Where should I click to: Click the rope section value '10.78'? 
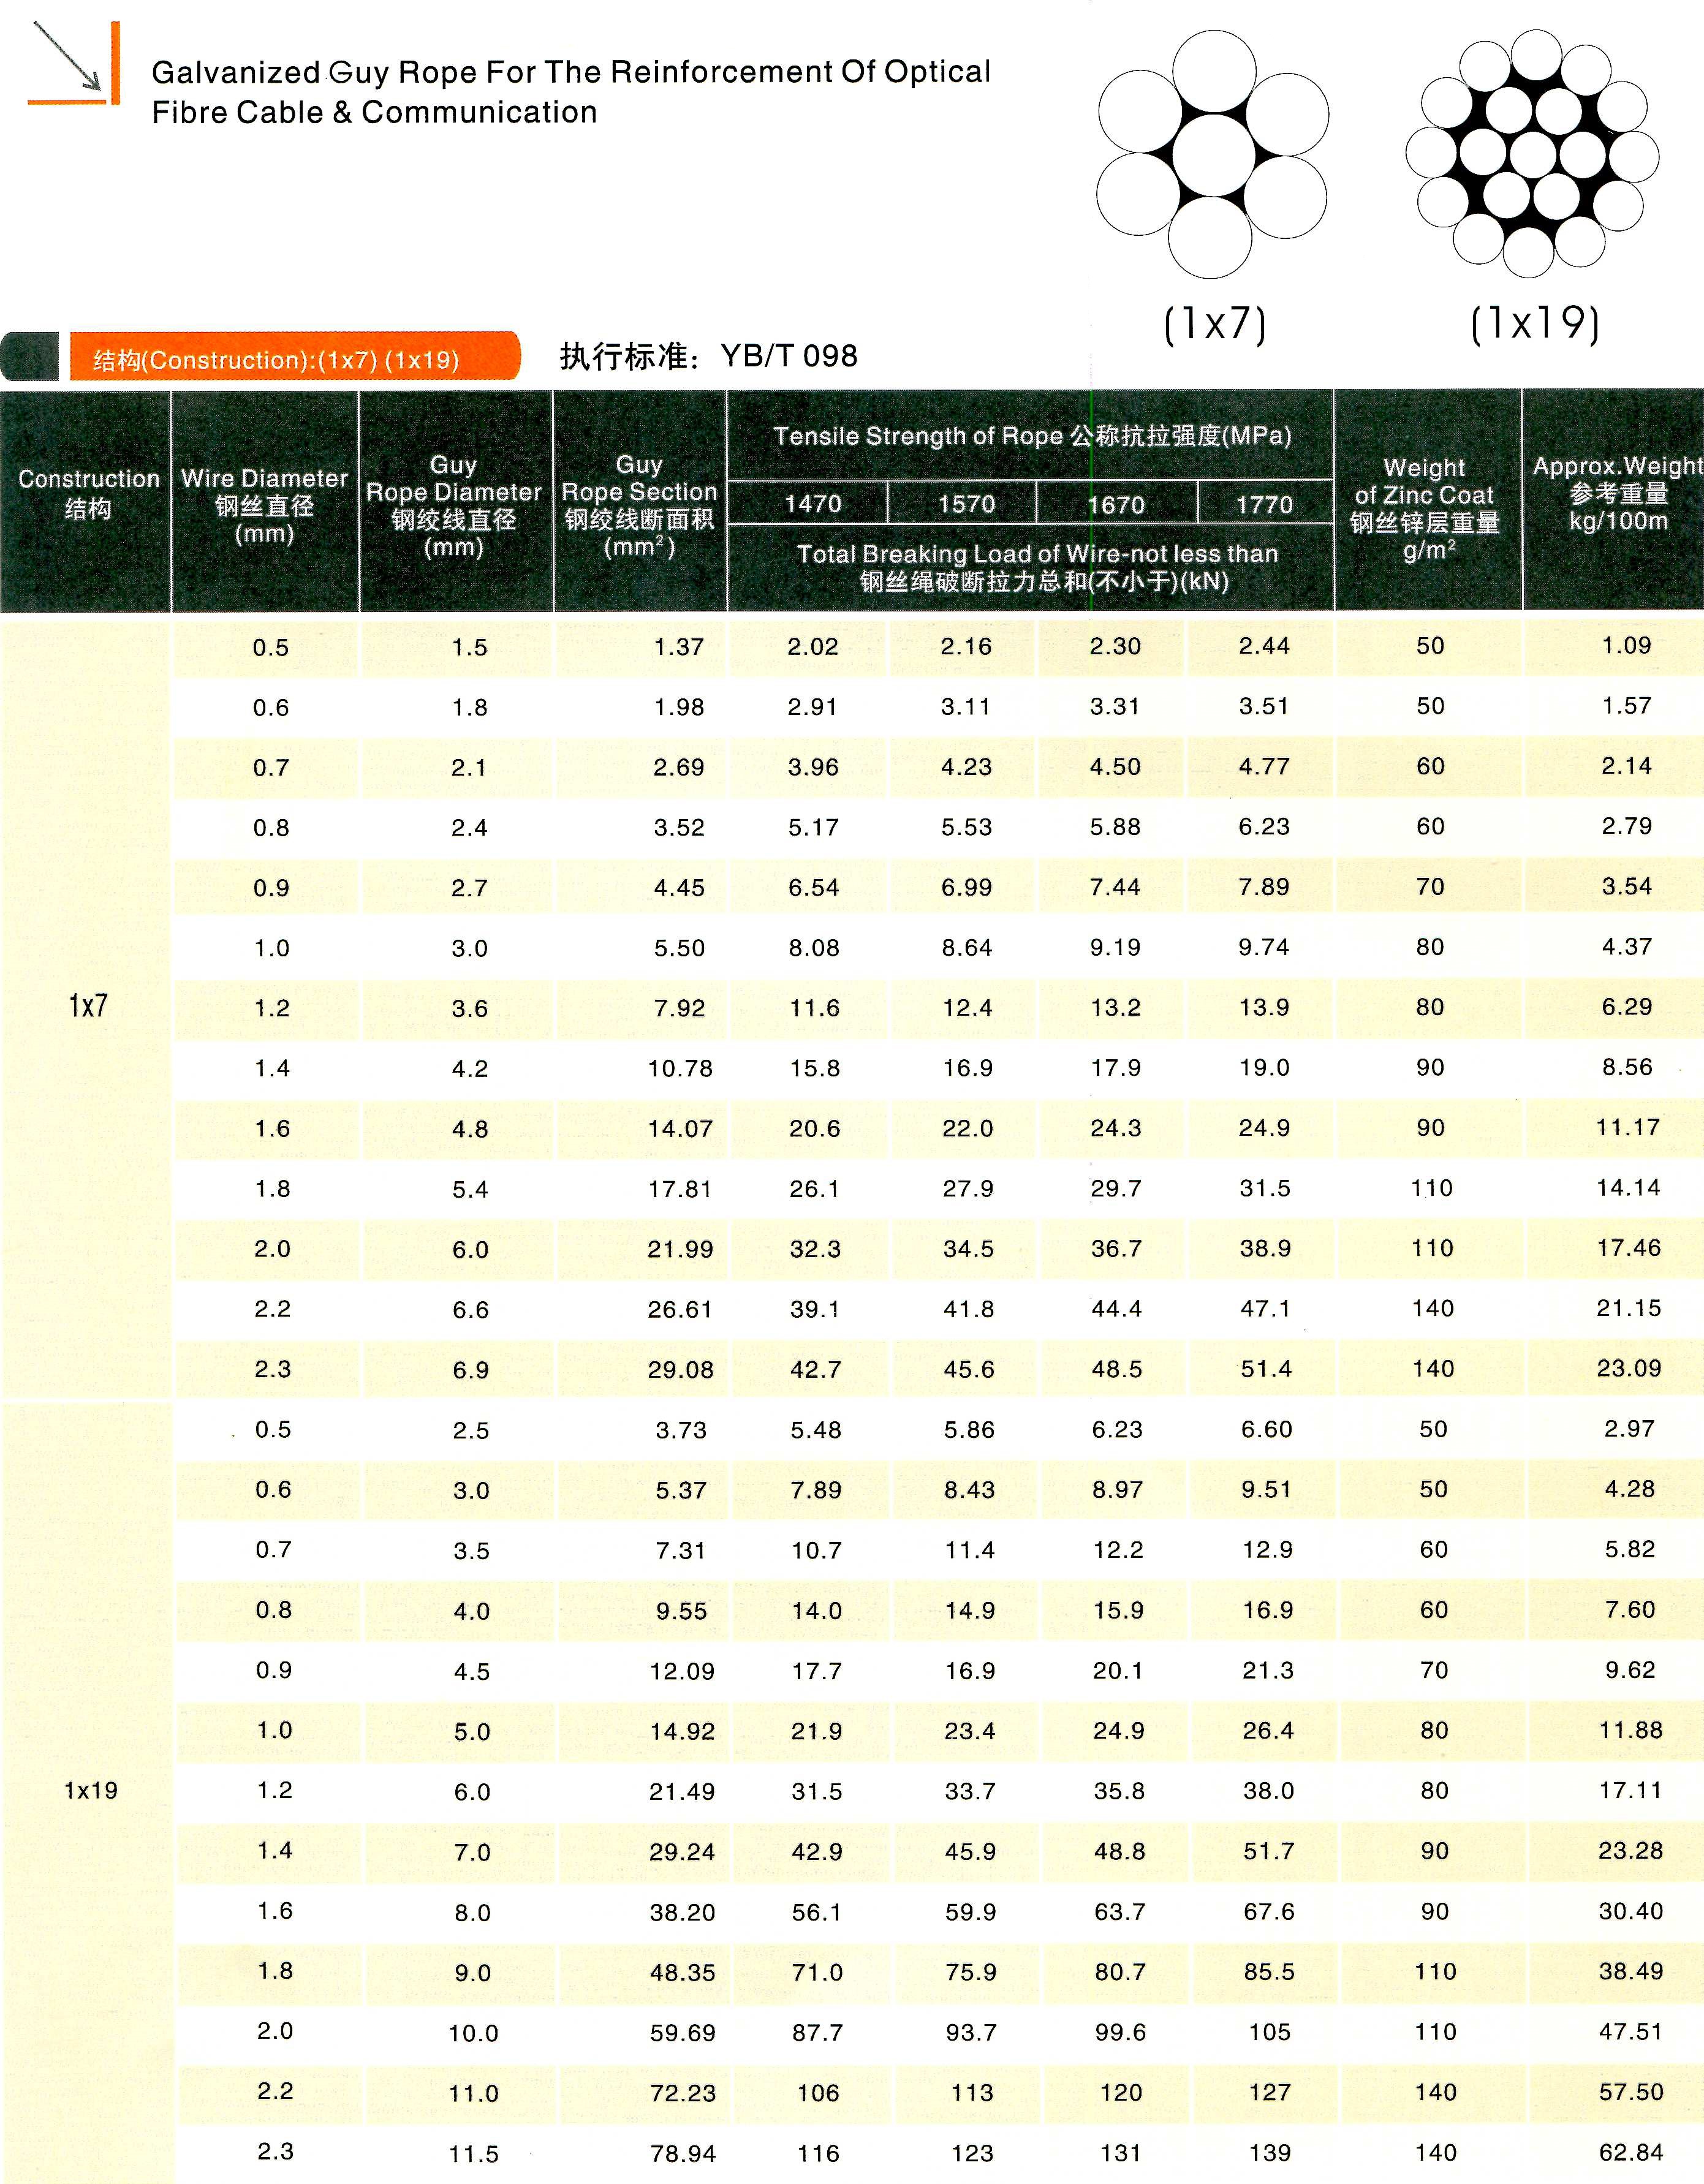[x=680, y=1068]
